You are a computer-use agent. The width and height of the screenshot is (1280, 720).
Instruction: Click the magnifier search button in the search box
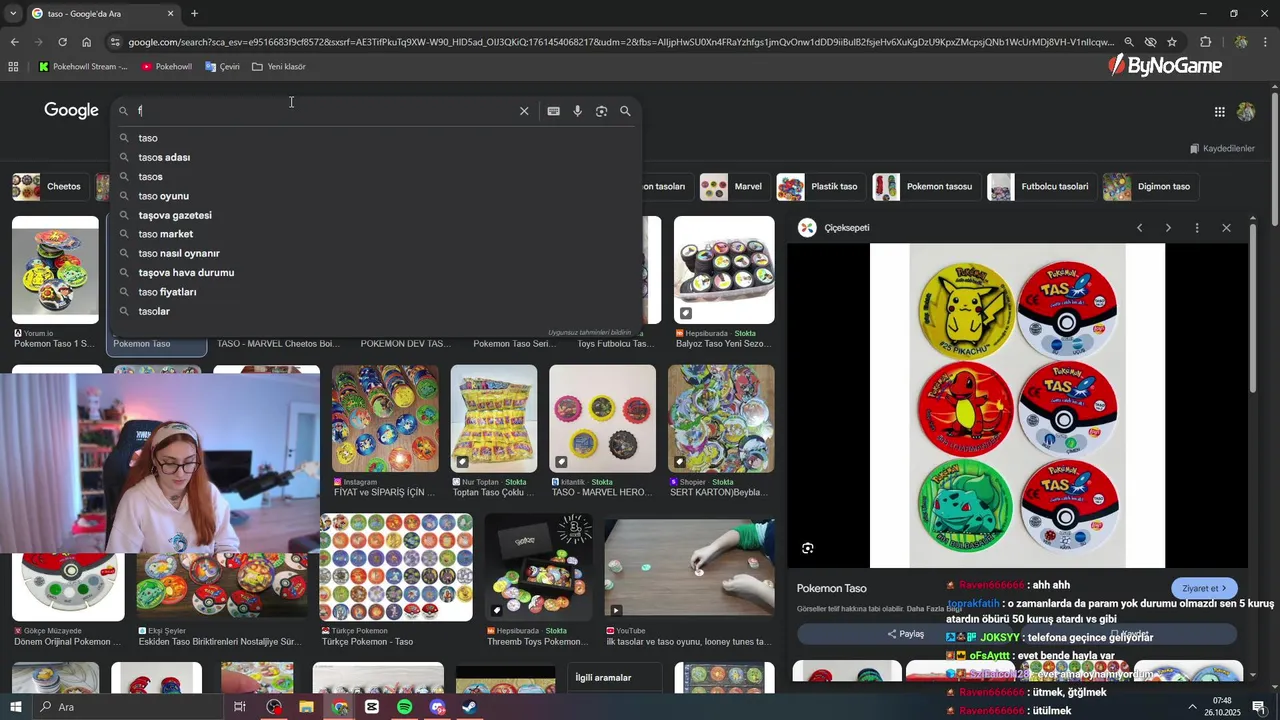[625, 111]
